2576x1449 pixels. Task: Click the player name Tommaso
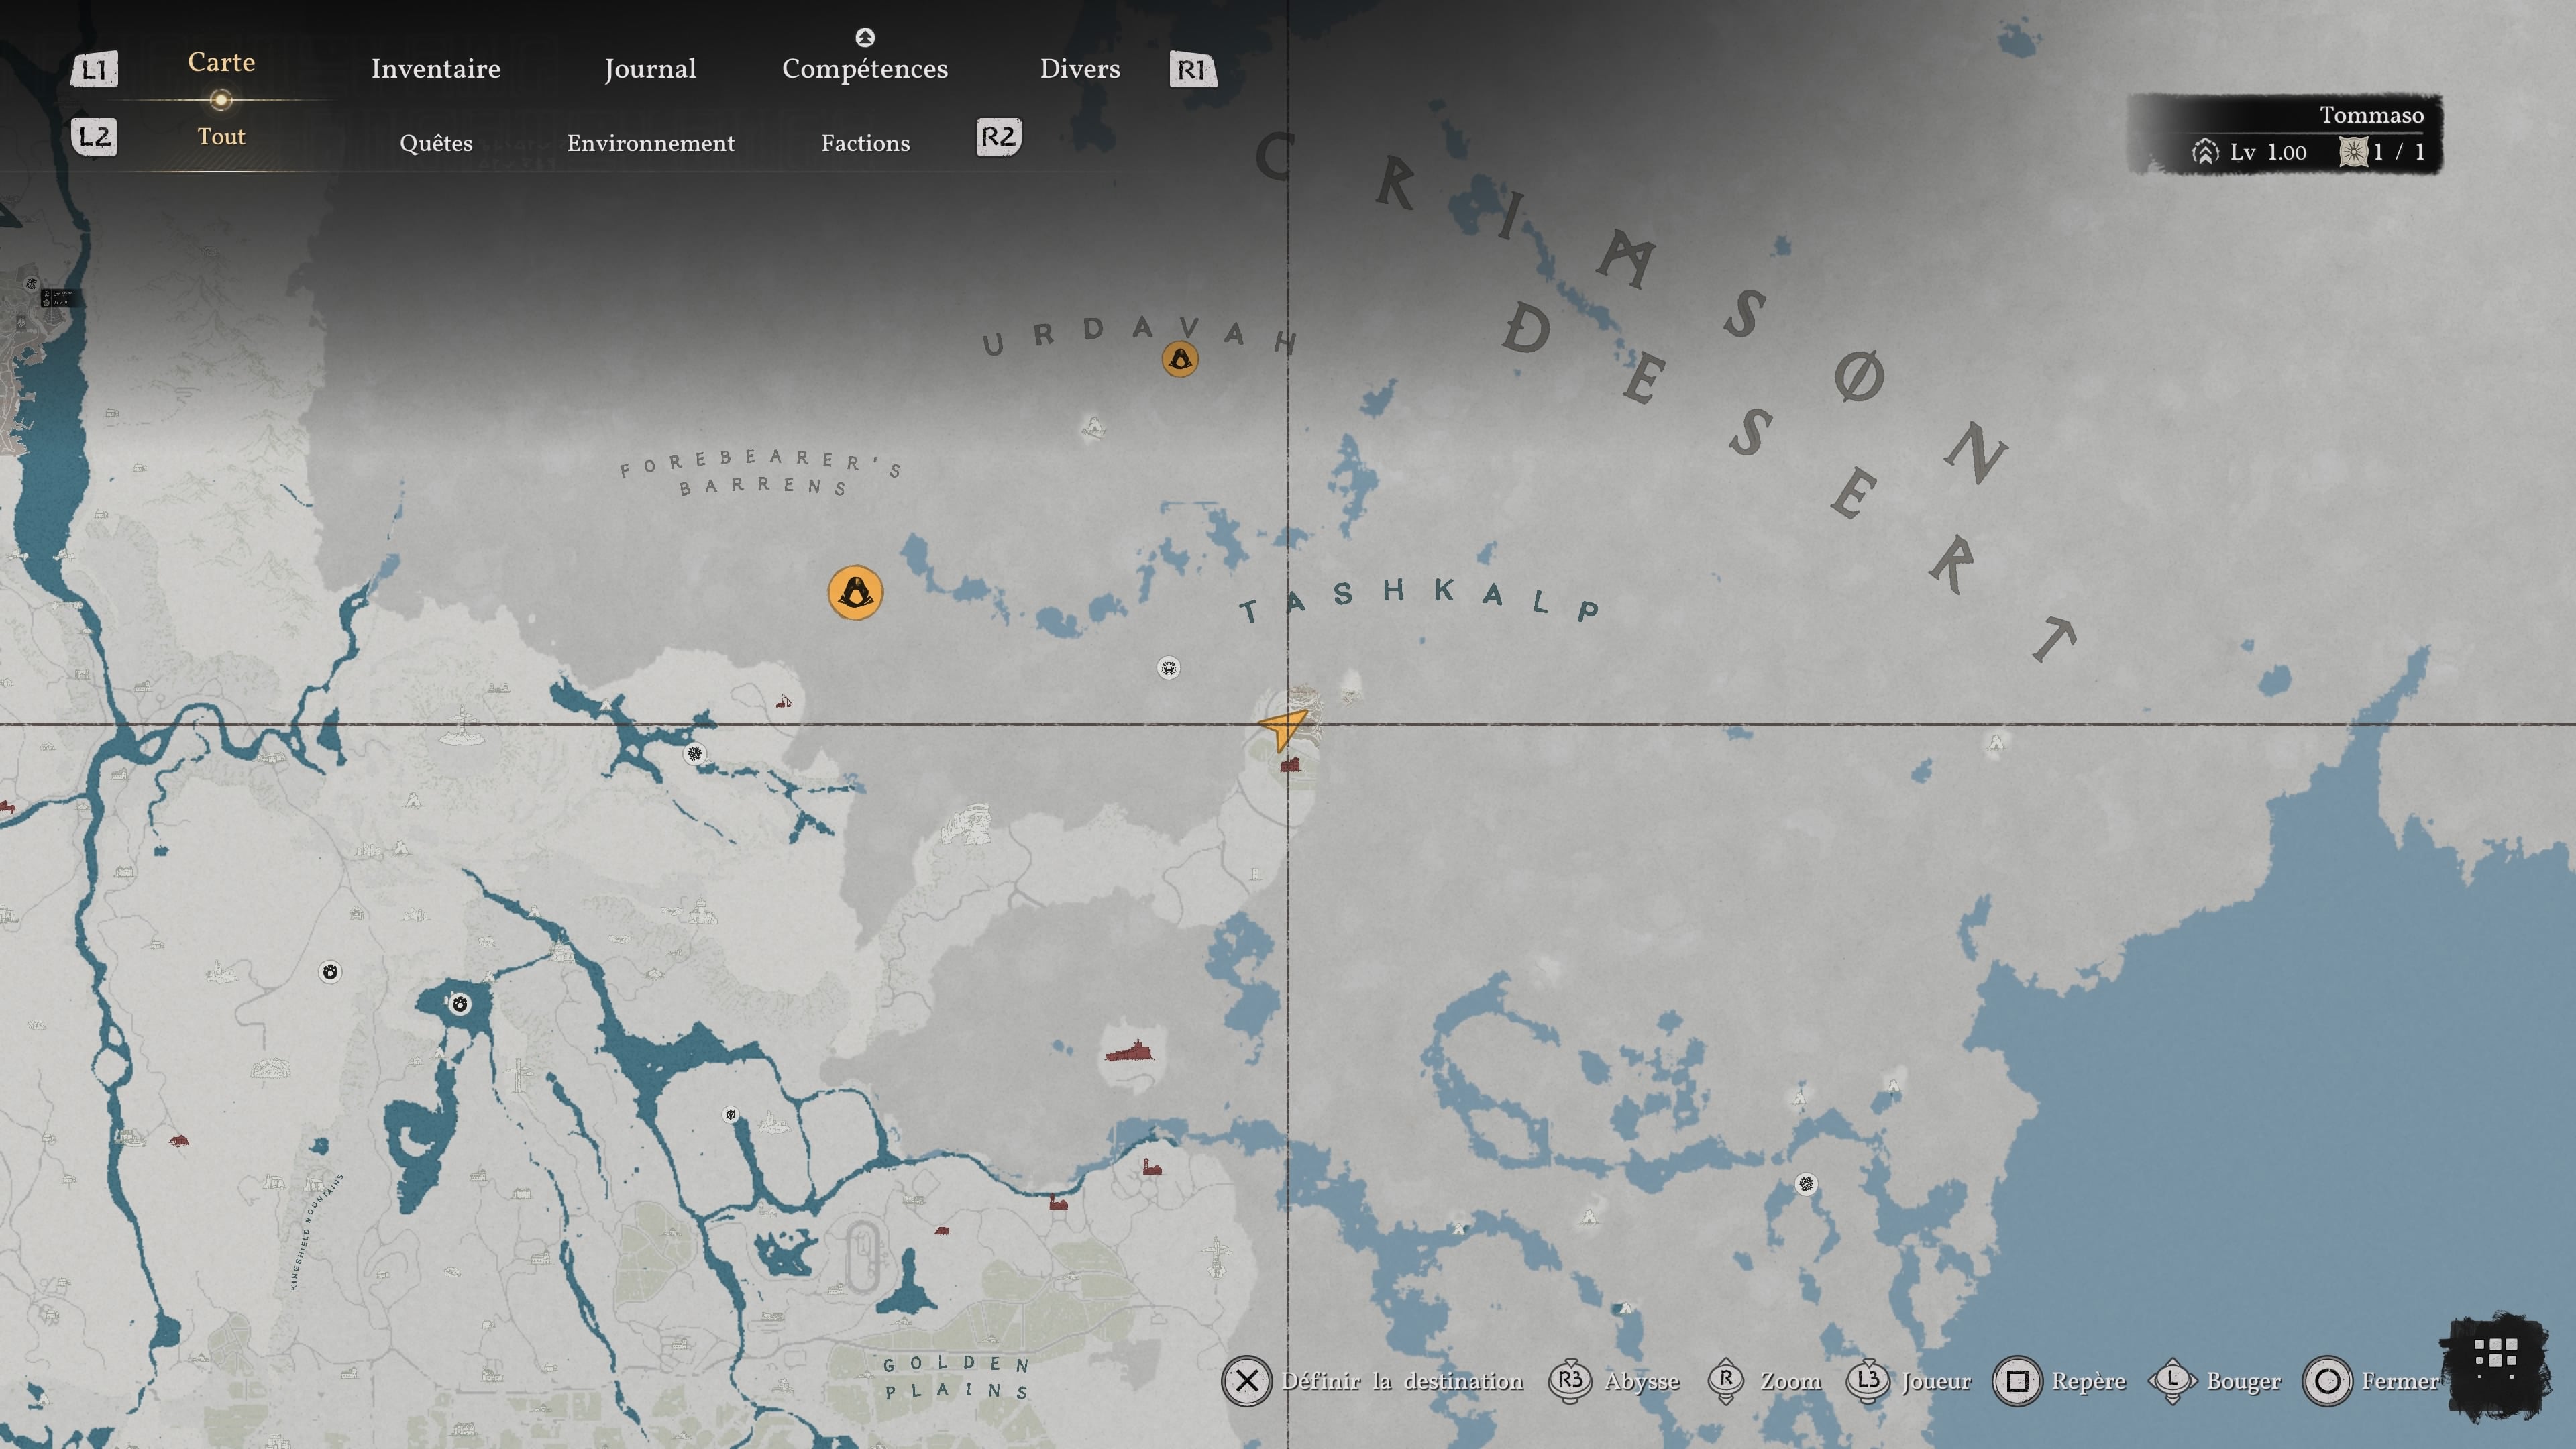click(2371, 115)
